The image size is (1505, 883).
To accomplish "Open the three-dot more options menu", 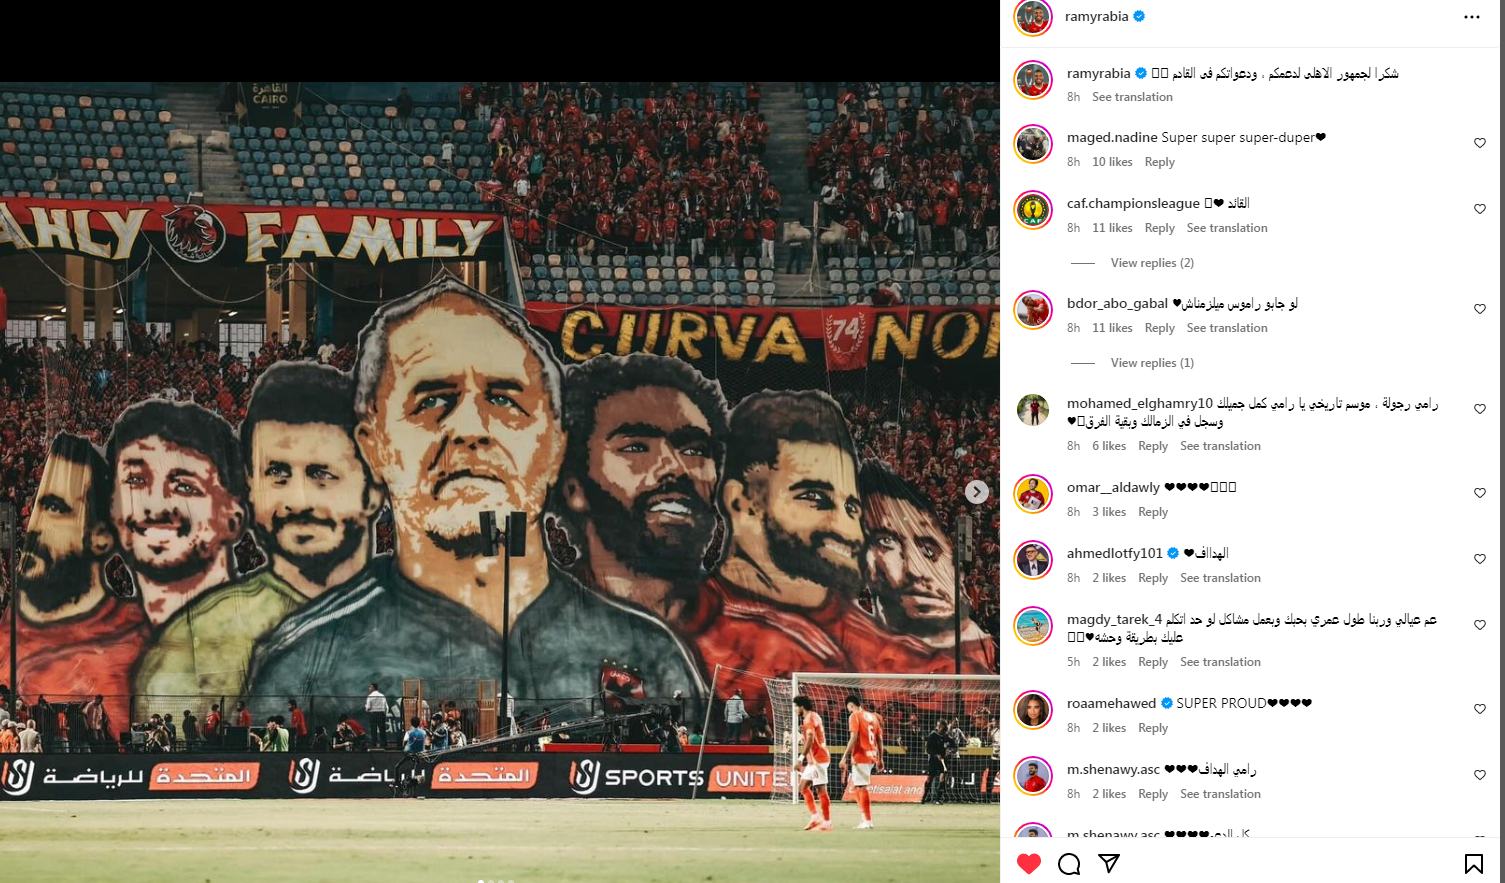I will click(x=1472, y=17).
